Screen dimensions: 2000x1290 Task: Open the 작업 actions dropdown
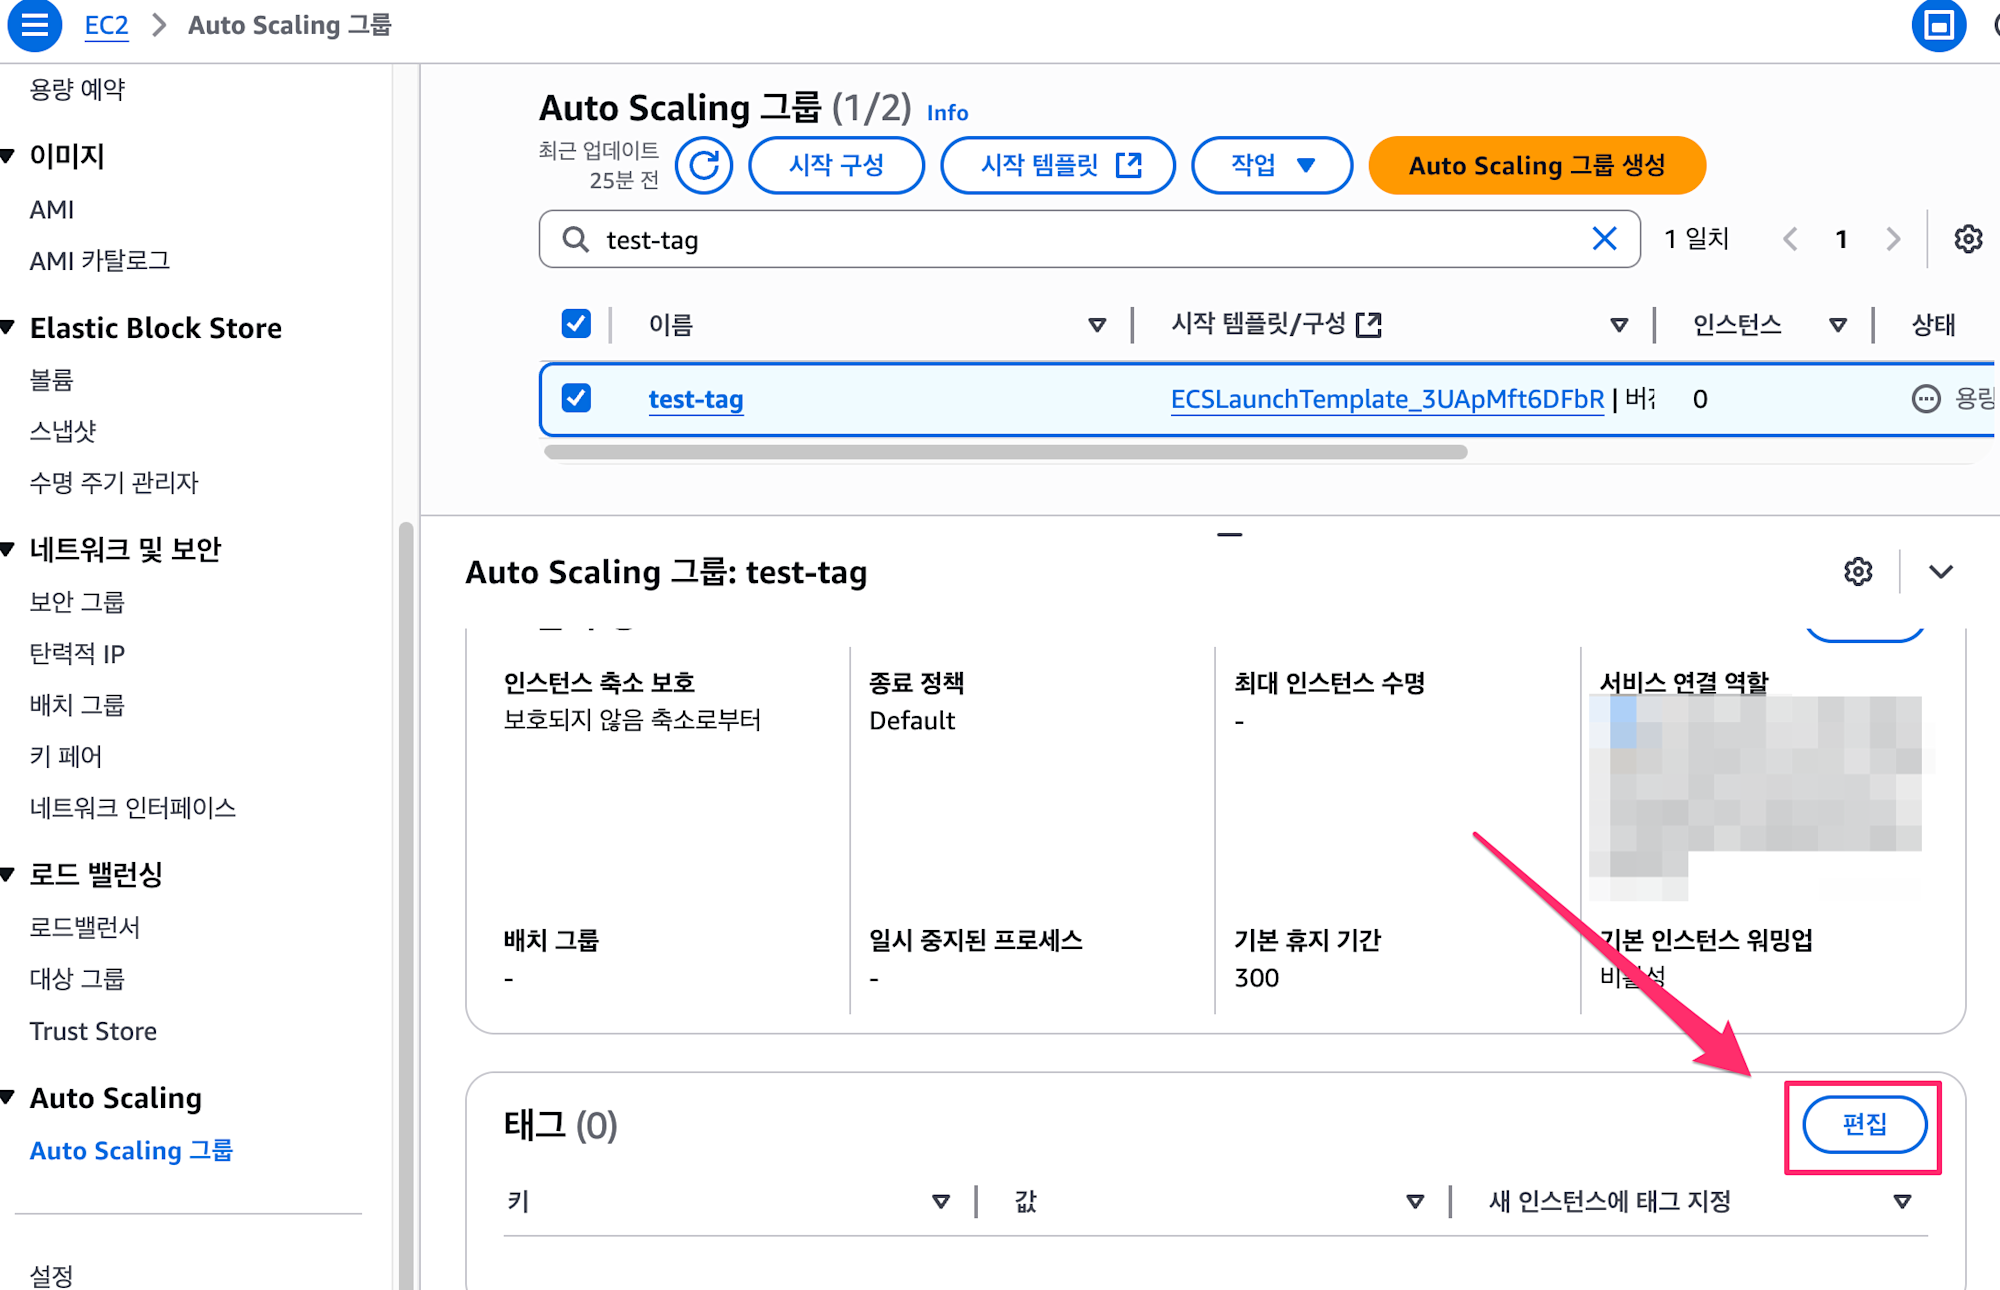click(1272, 165)
